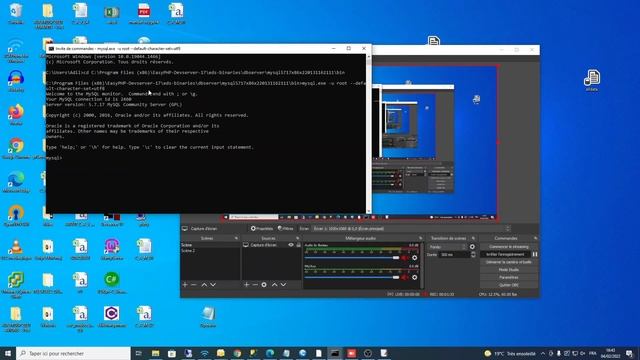Viewport: 640px width, 360px height.
Task: Open OBS Studio taskbar icon
Action: [368, 353]
